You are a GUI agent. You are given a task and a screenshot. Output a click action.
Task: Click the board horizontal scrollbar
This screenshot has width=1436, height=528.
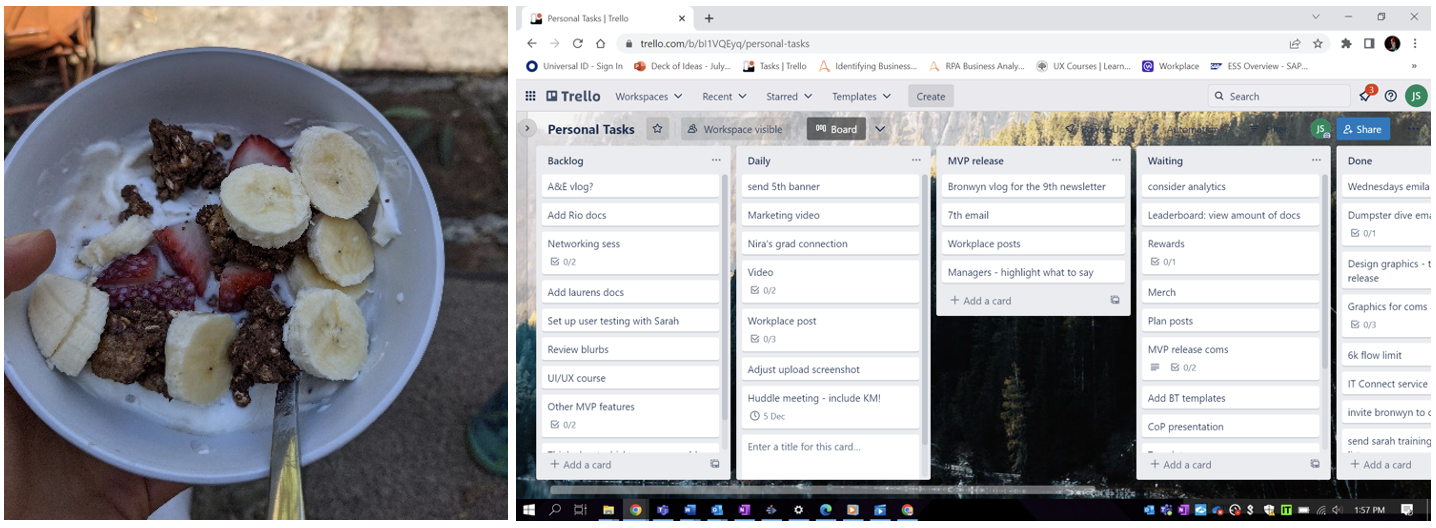800,490
